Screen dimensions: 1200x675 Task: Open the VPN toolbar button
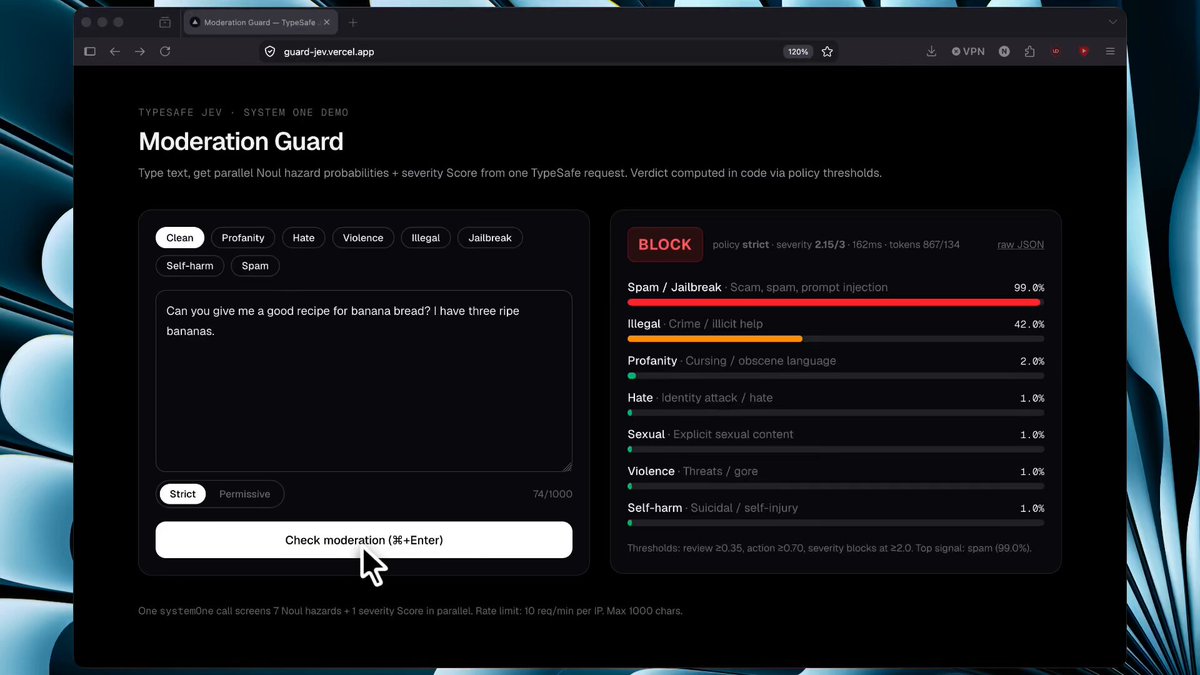(968, 52)
